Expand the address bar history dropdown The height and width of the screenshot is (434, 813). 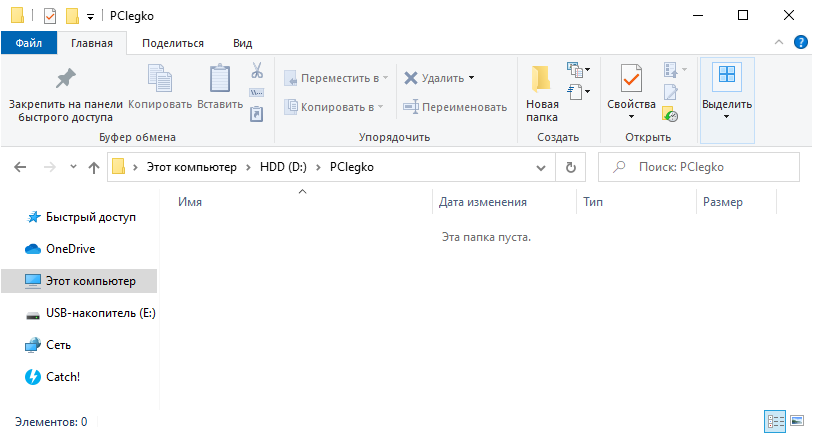pos(541,167)
